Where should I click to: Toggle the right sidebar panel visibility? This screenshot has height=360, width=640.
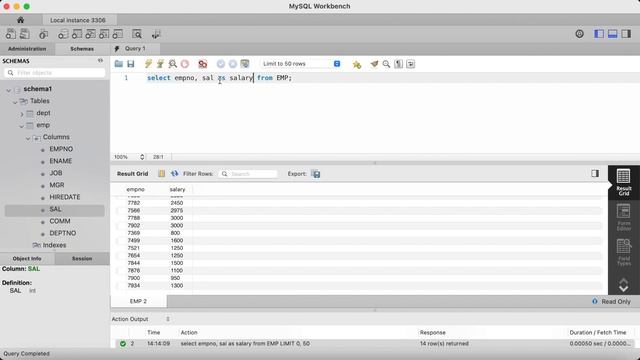(x=626, y=34)
